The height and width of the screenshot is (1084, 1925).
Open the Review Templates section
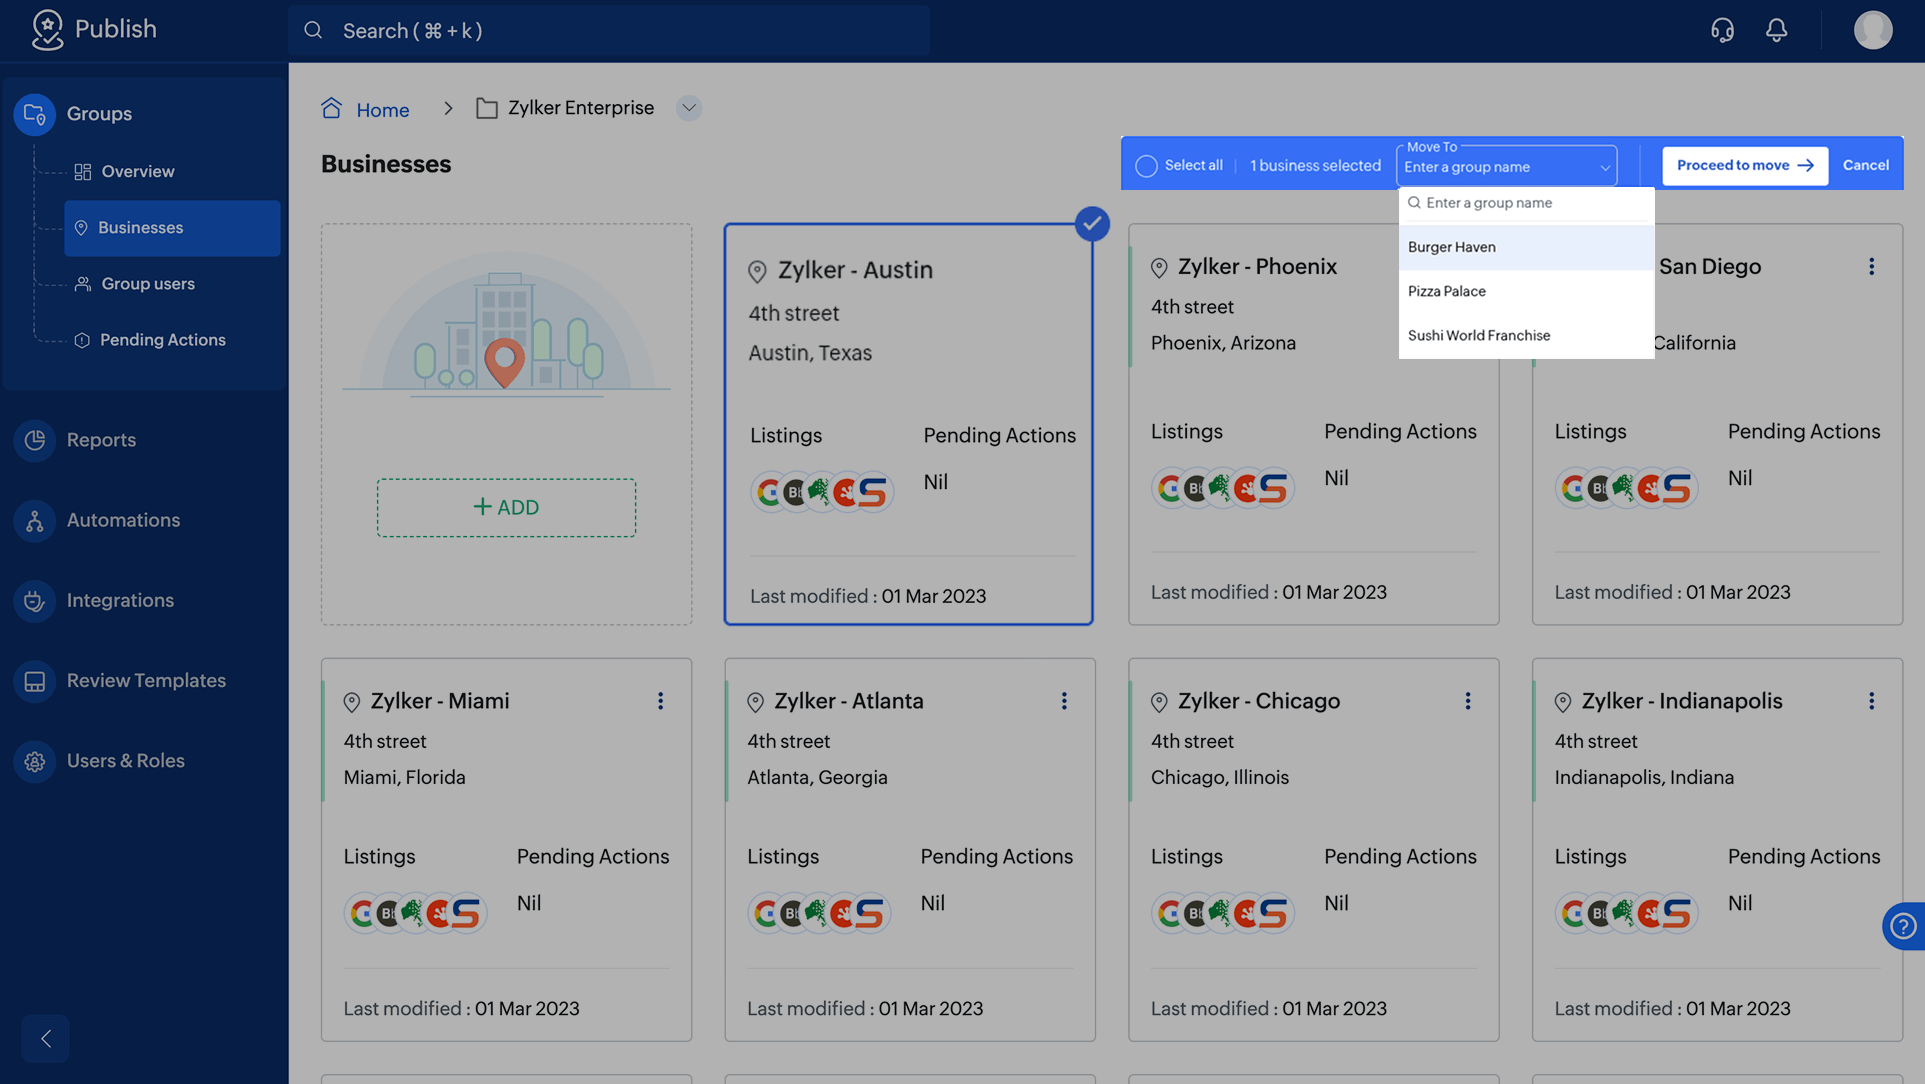145,680
